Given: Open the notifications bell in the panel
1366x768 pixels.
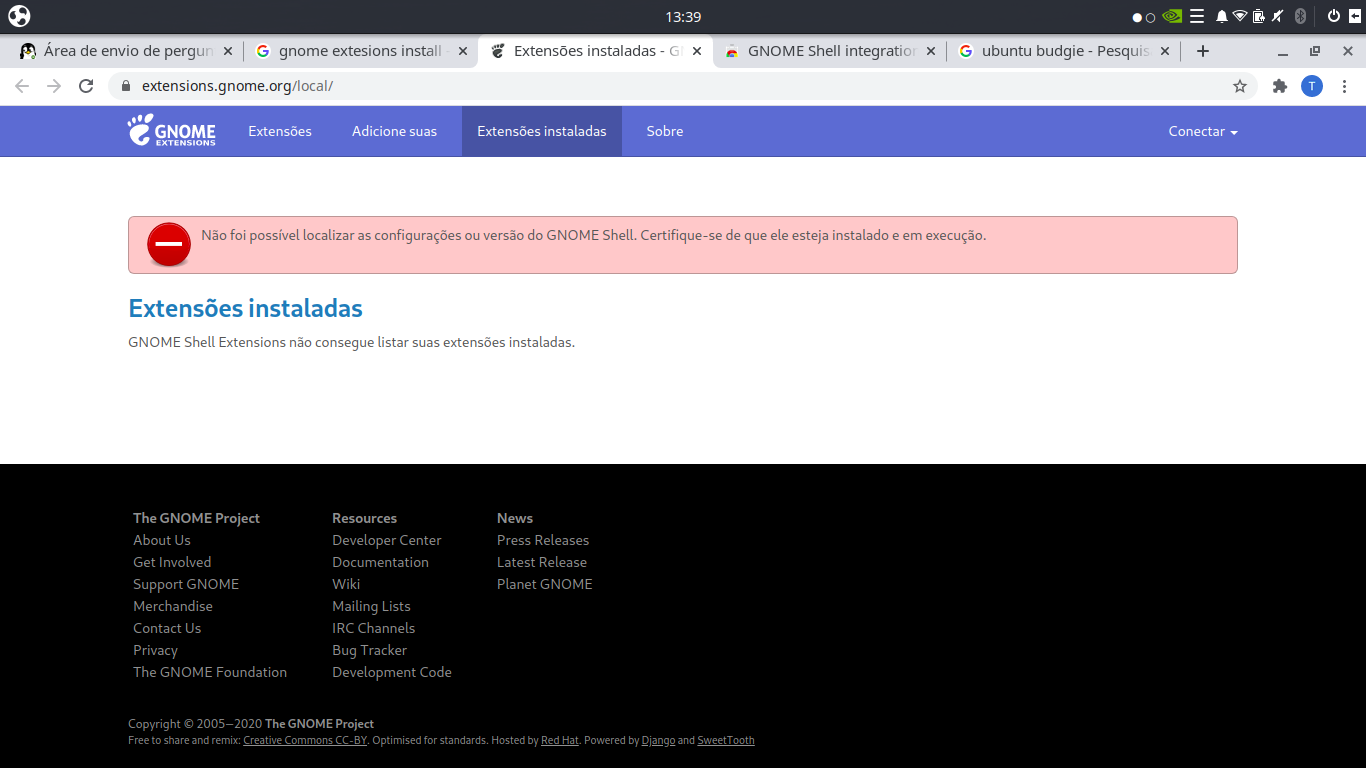Looking at the screenshot, I should (x=1222, y=16).
